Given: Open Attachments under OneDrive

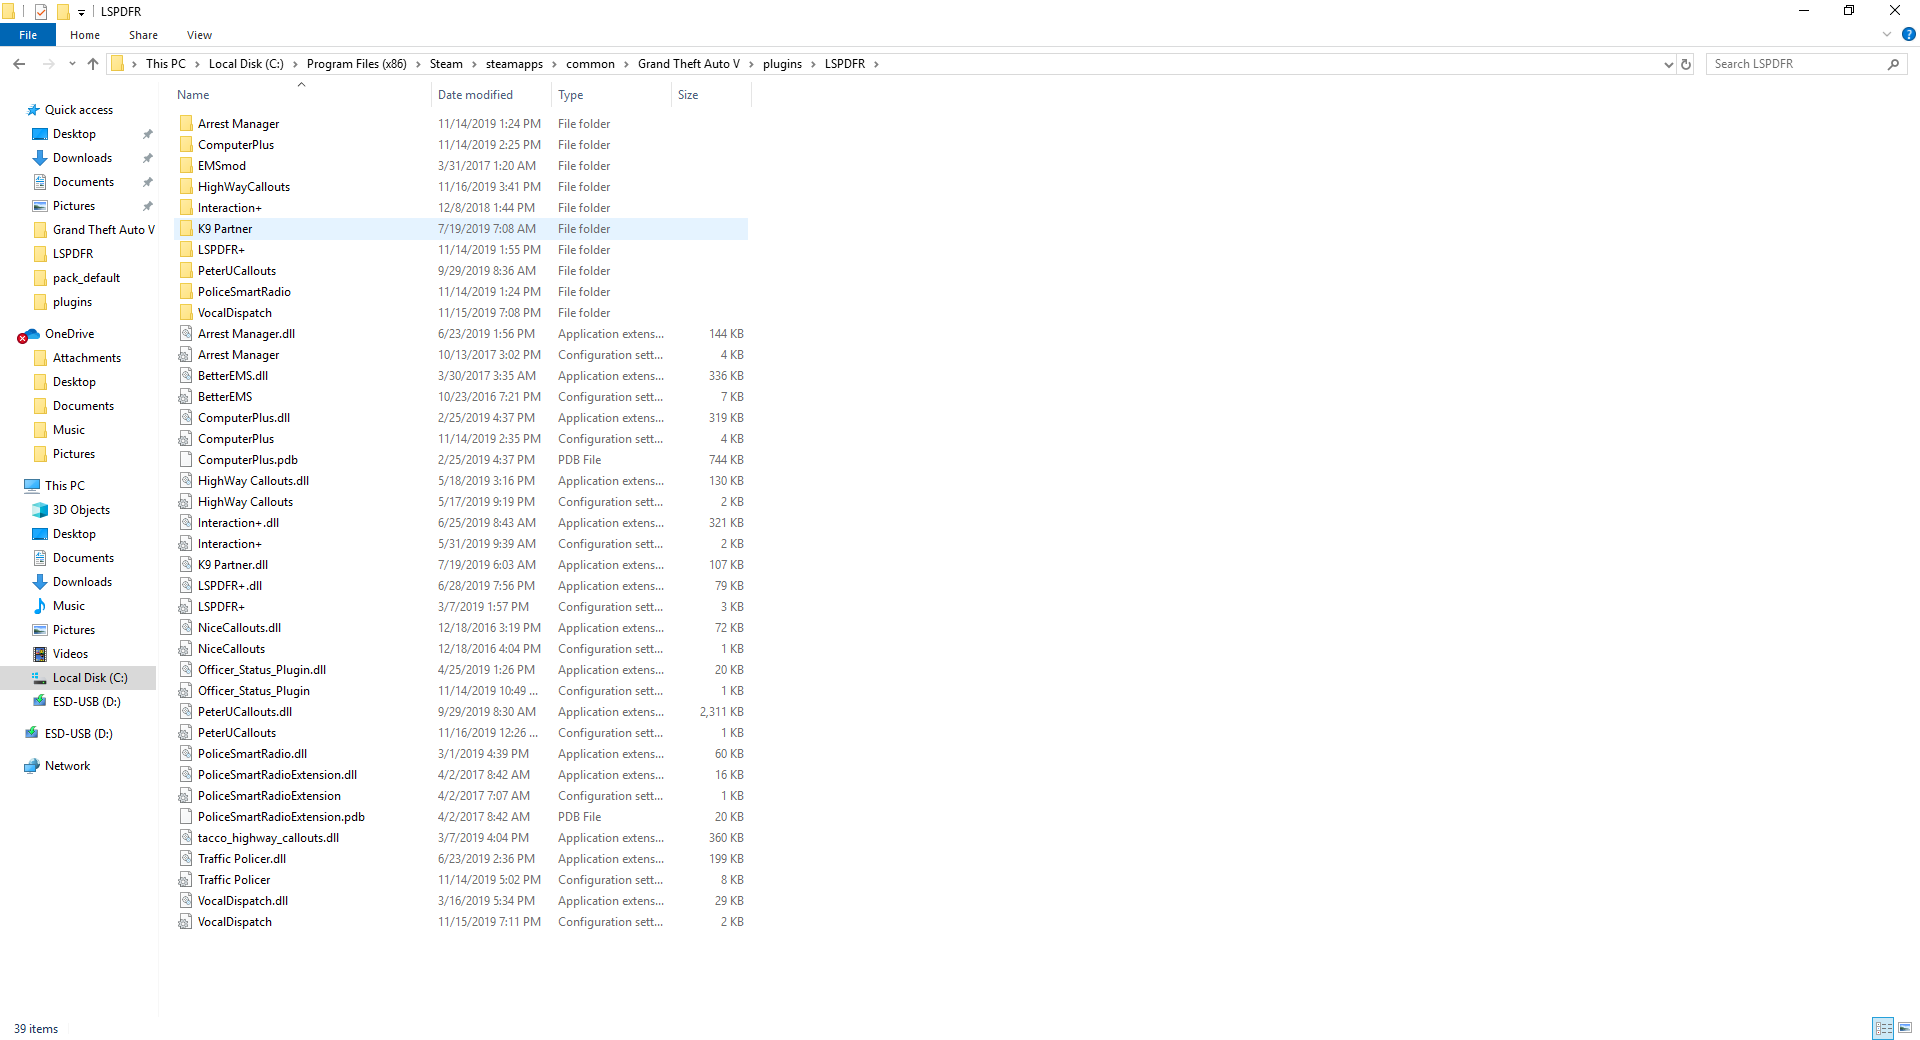Looking at the screenshot, I should [87, 358].
